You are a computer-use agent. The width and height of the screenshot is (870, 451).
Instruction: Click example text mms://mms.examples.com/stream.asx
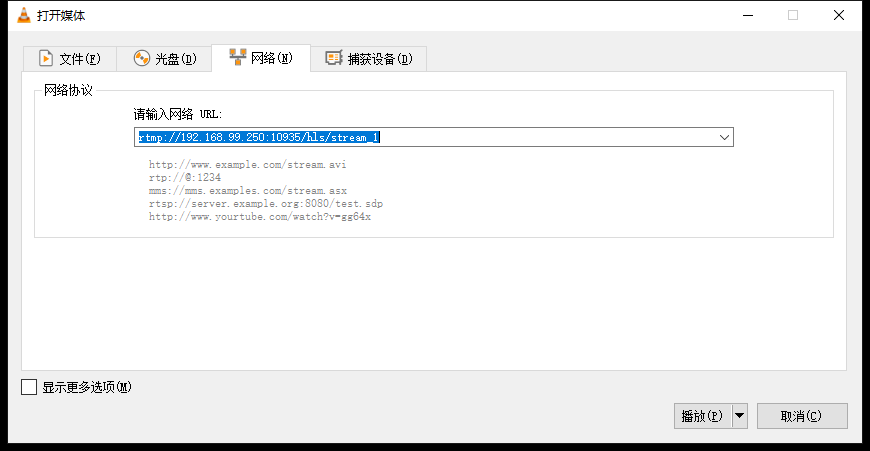point(247,191)
